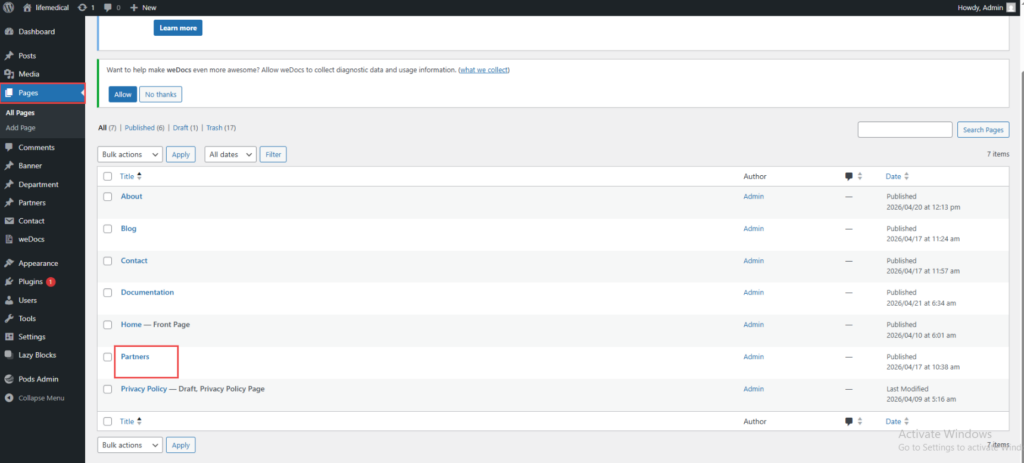Open the updates icon in admin bar

tap(82, 7)
